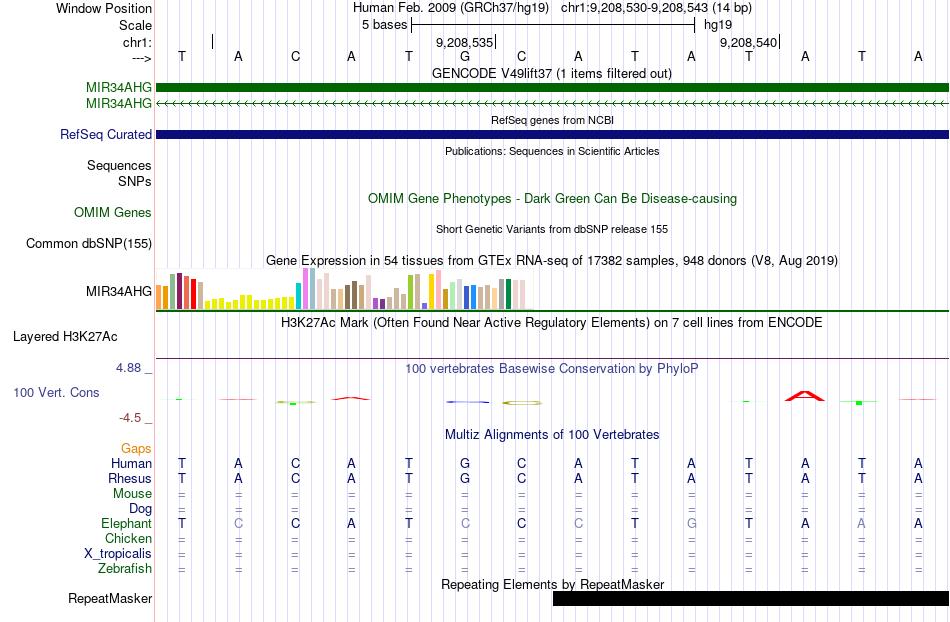
Task: Click the G base in the Elephant row
Action: pos(691,523)
